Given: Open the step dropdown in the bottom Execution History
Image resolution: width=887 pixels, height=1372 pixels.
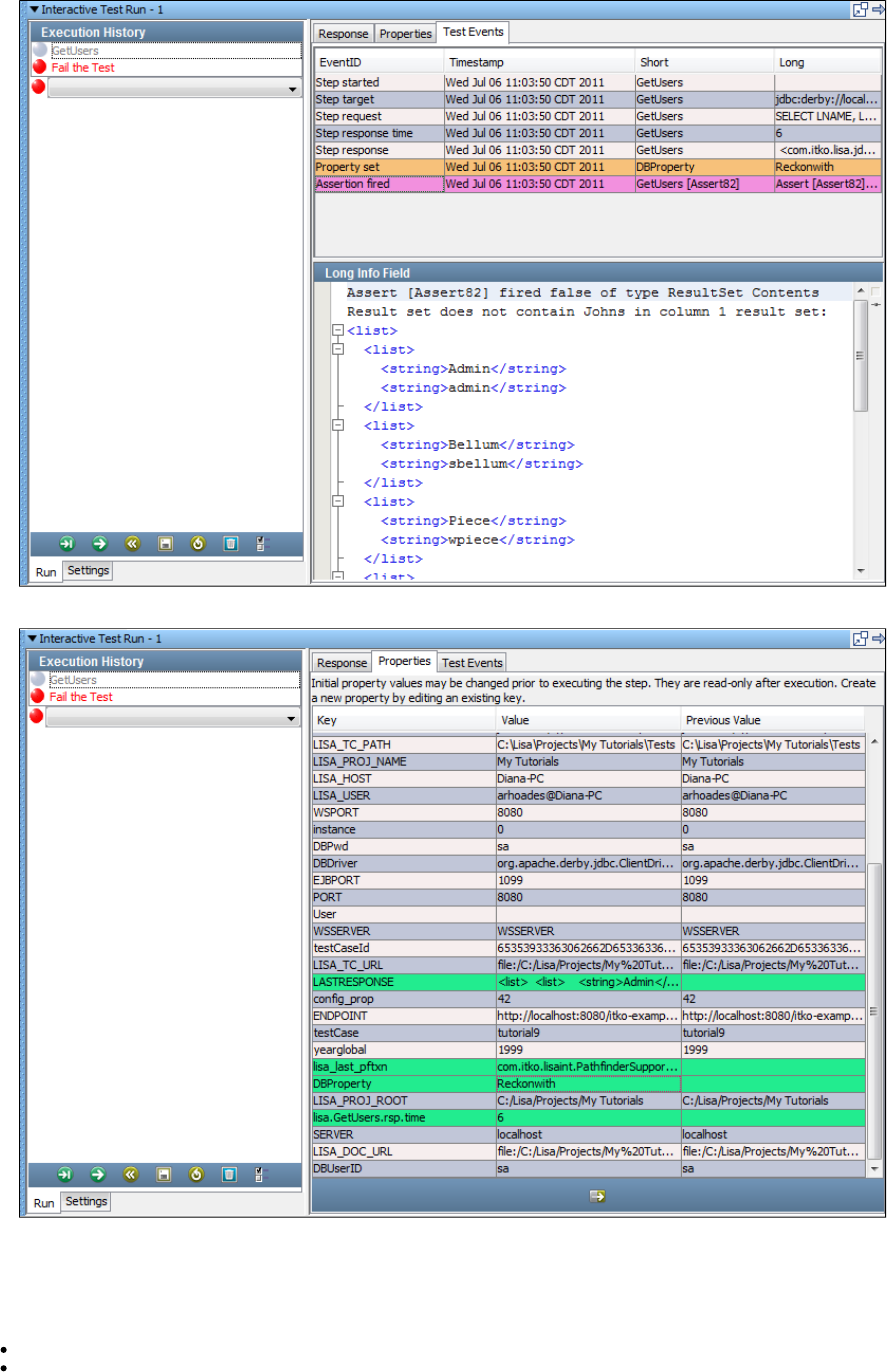Looking at the screenshot, I should tap(292, 718).
